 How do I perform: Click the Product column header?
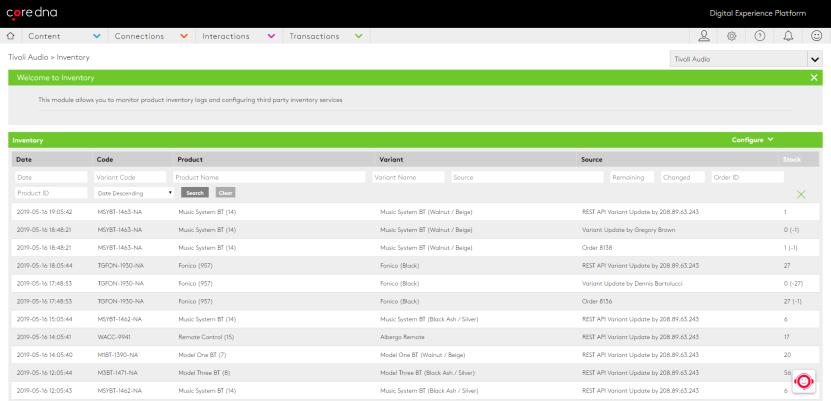pyautogui.click(x=190, y=159)
